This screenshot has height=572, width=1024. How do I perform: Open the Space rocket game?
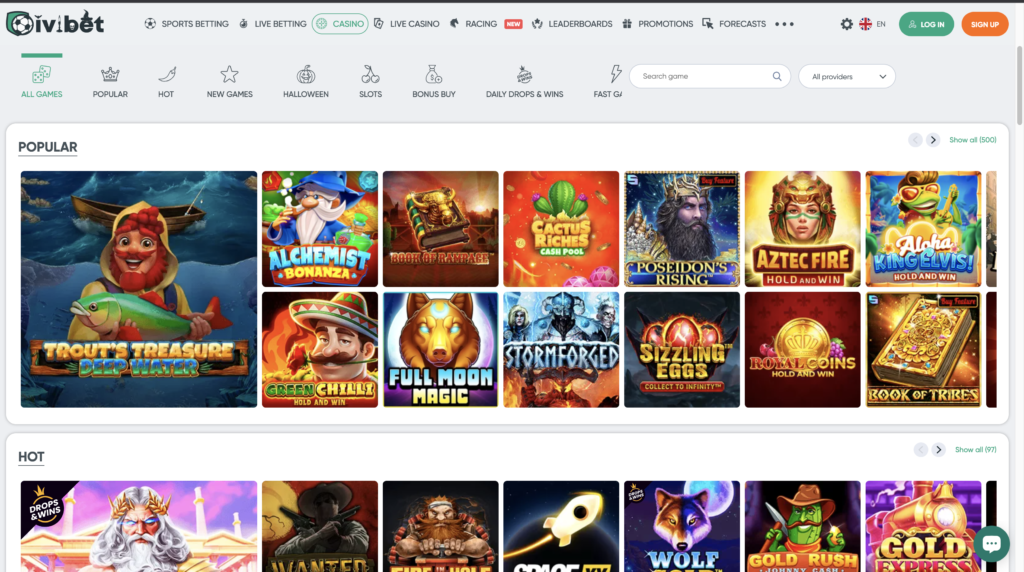pos(561,526)
